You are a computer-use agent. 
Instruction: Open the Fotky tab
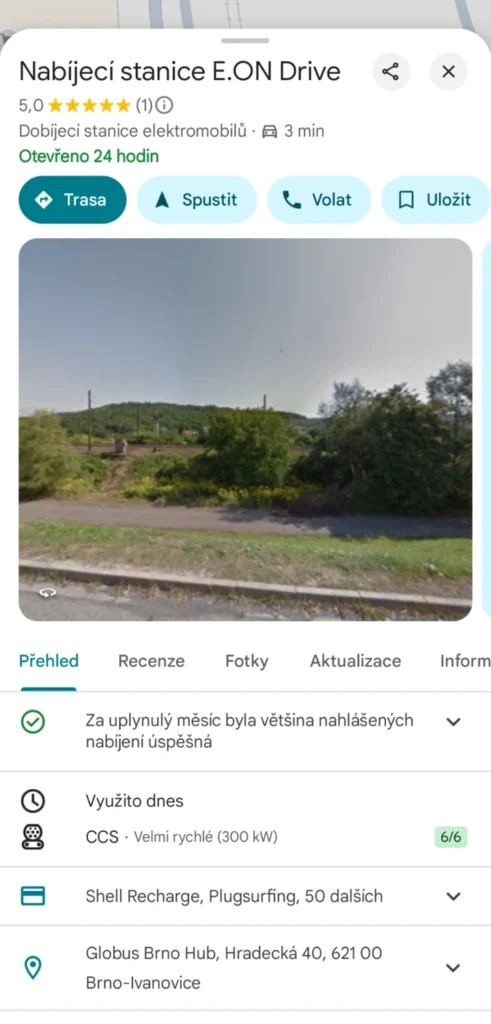247,661
